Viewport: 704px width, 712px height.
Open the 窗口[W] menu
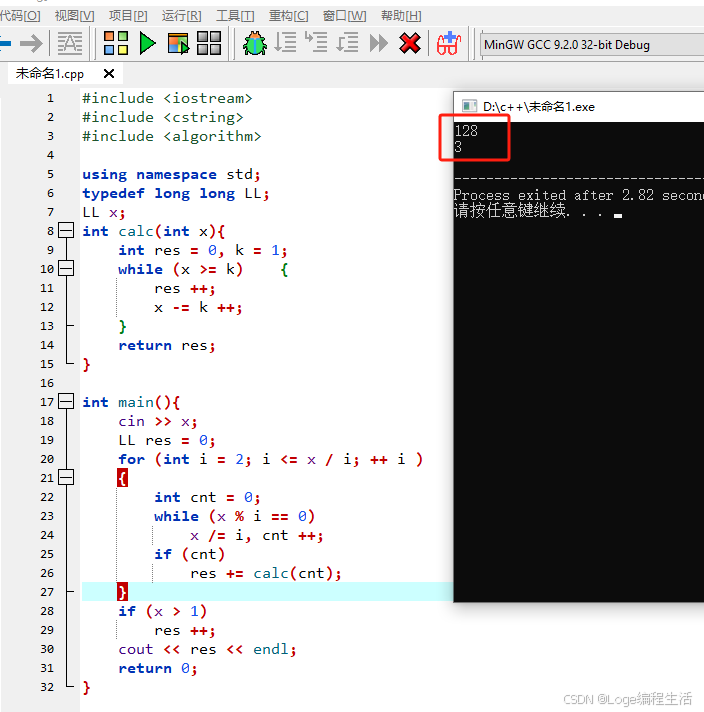(x=344, y=16)
